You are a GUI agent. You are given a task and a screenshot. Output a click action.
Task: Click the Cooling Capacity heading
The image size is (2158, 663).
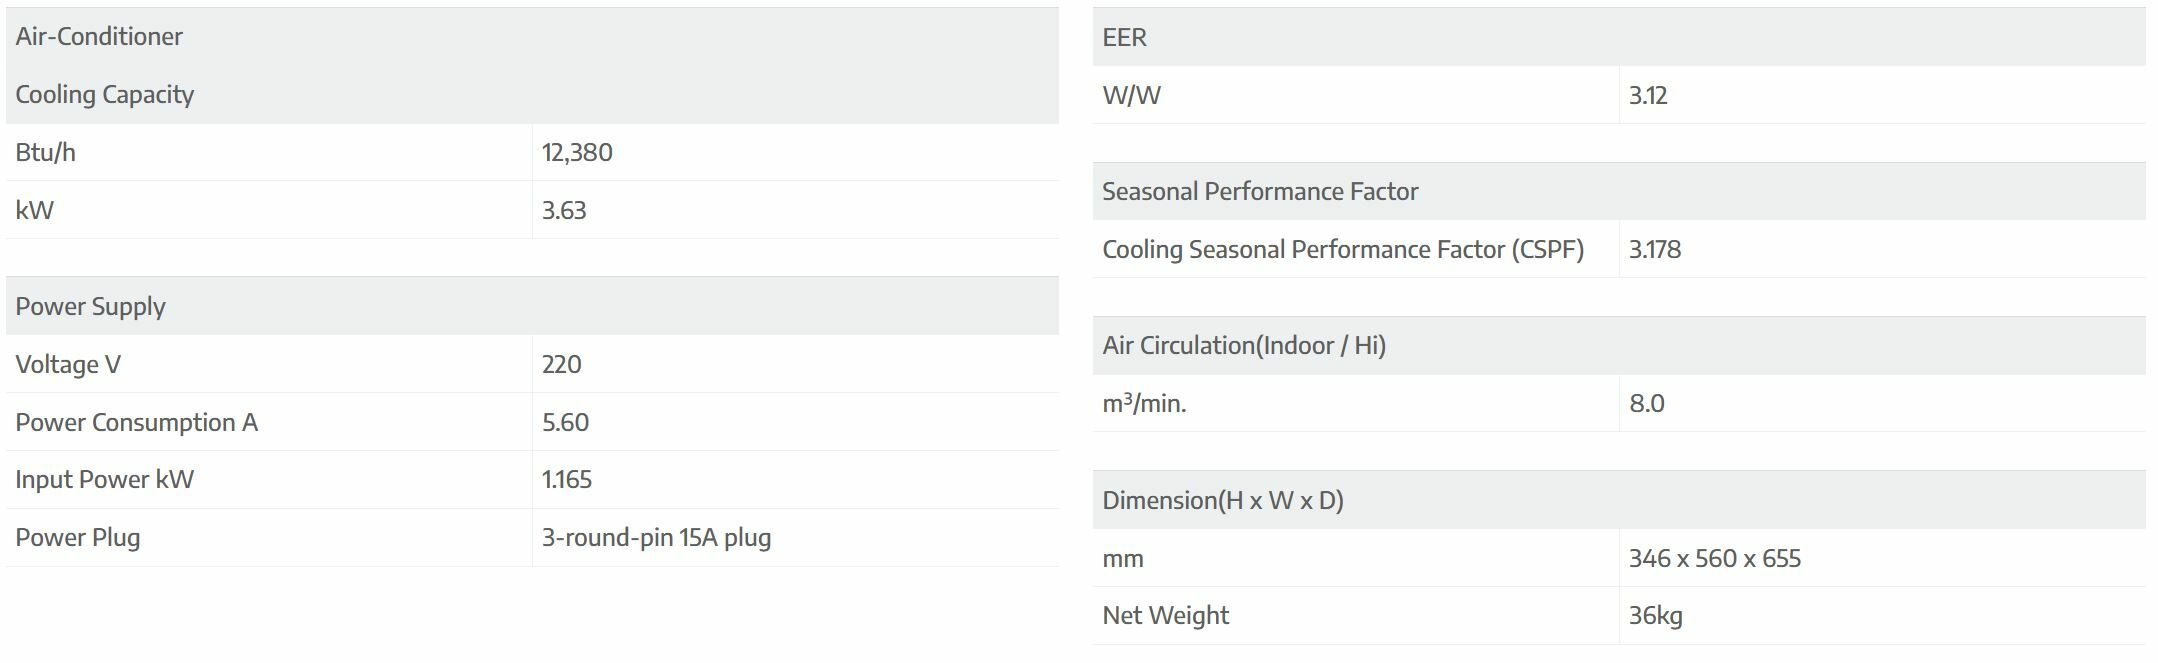pyautogui.click(x=105, y=95)
